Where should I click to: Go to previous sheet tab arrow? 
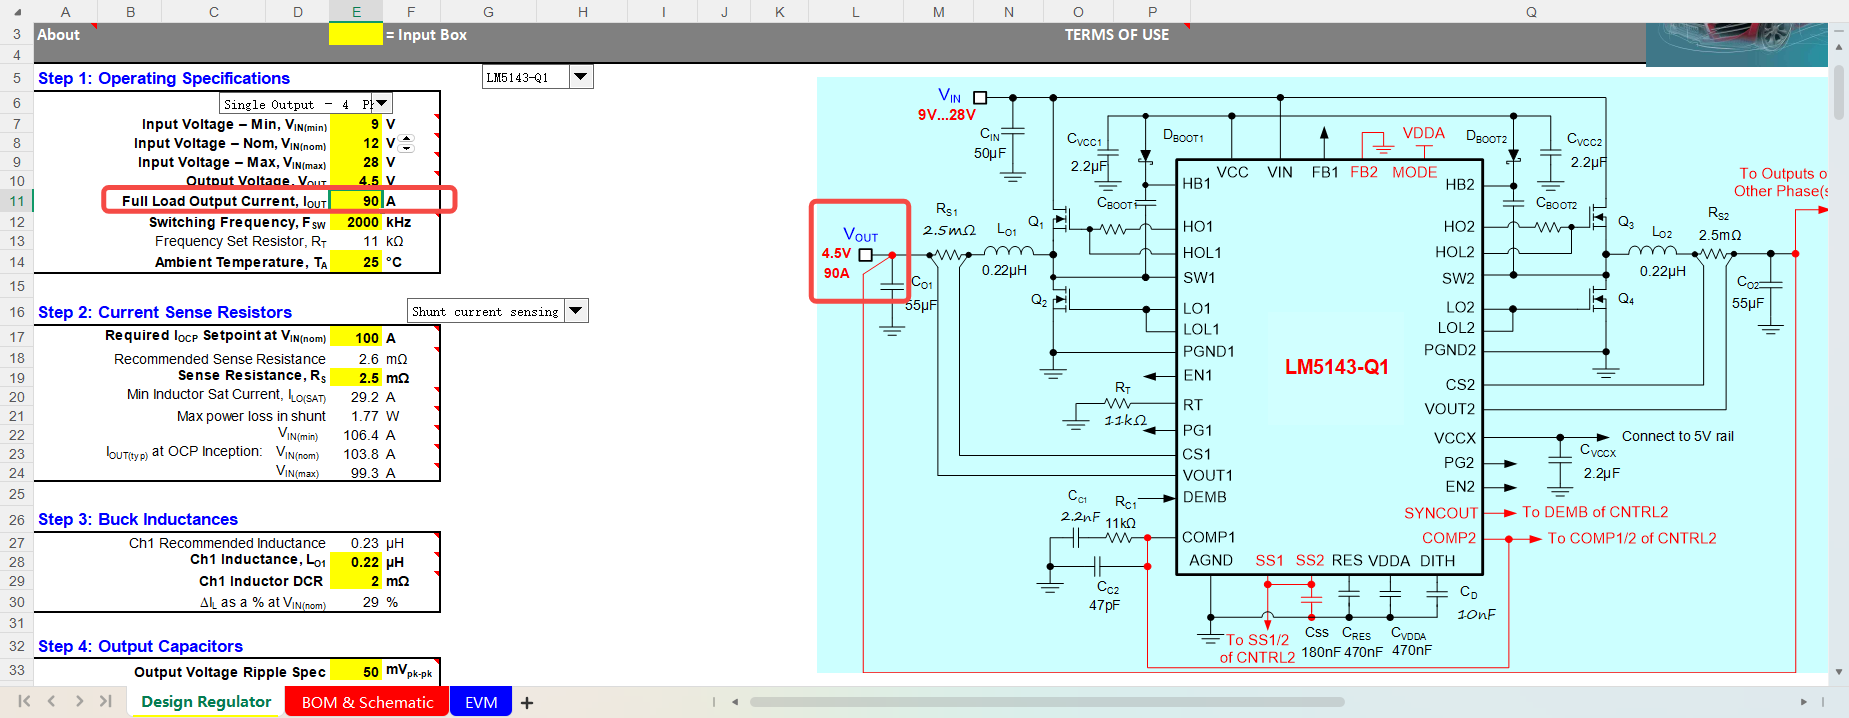(52, 701)
